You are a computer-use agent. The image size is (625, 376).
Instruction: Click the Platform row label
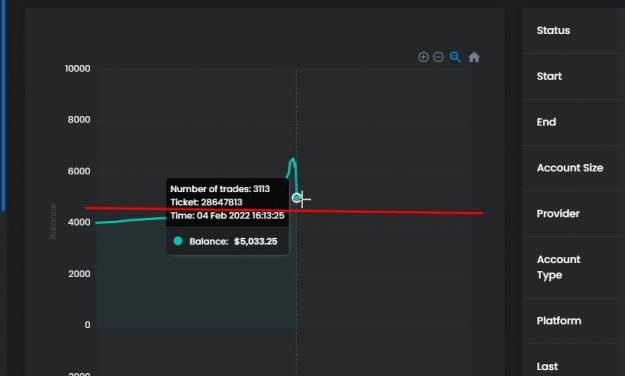[558, 321]
